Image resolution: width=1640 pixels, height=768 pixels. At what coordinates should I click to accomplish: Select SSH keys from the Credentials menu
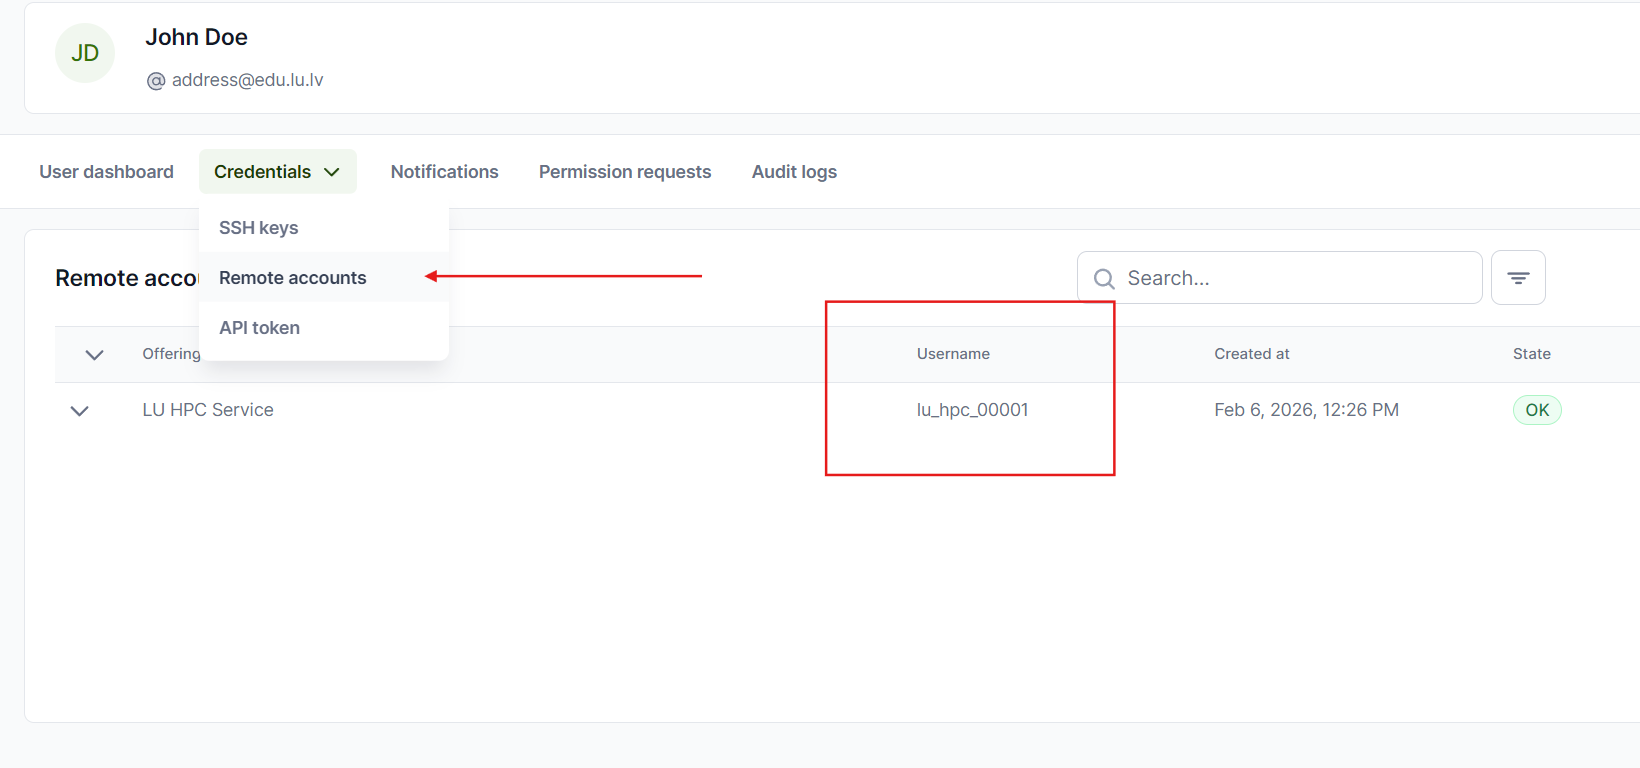[x=259, y=228]
